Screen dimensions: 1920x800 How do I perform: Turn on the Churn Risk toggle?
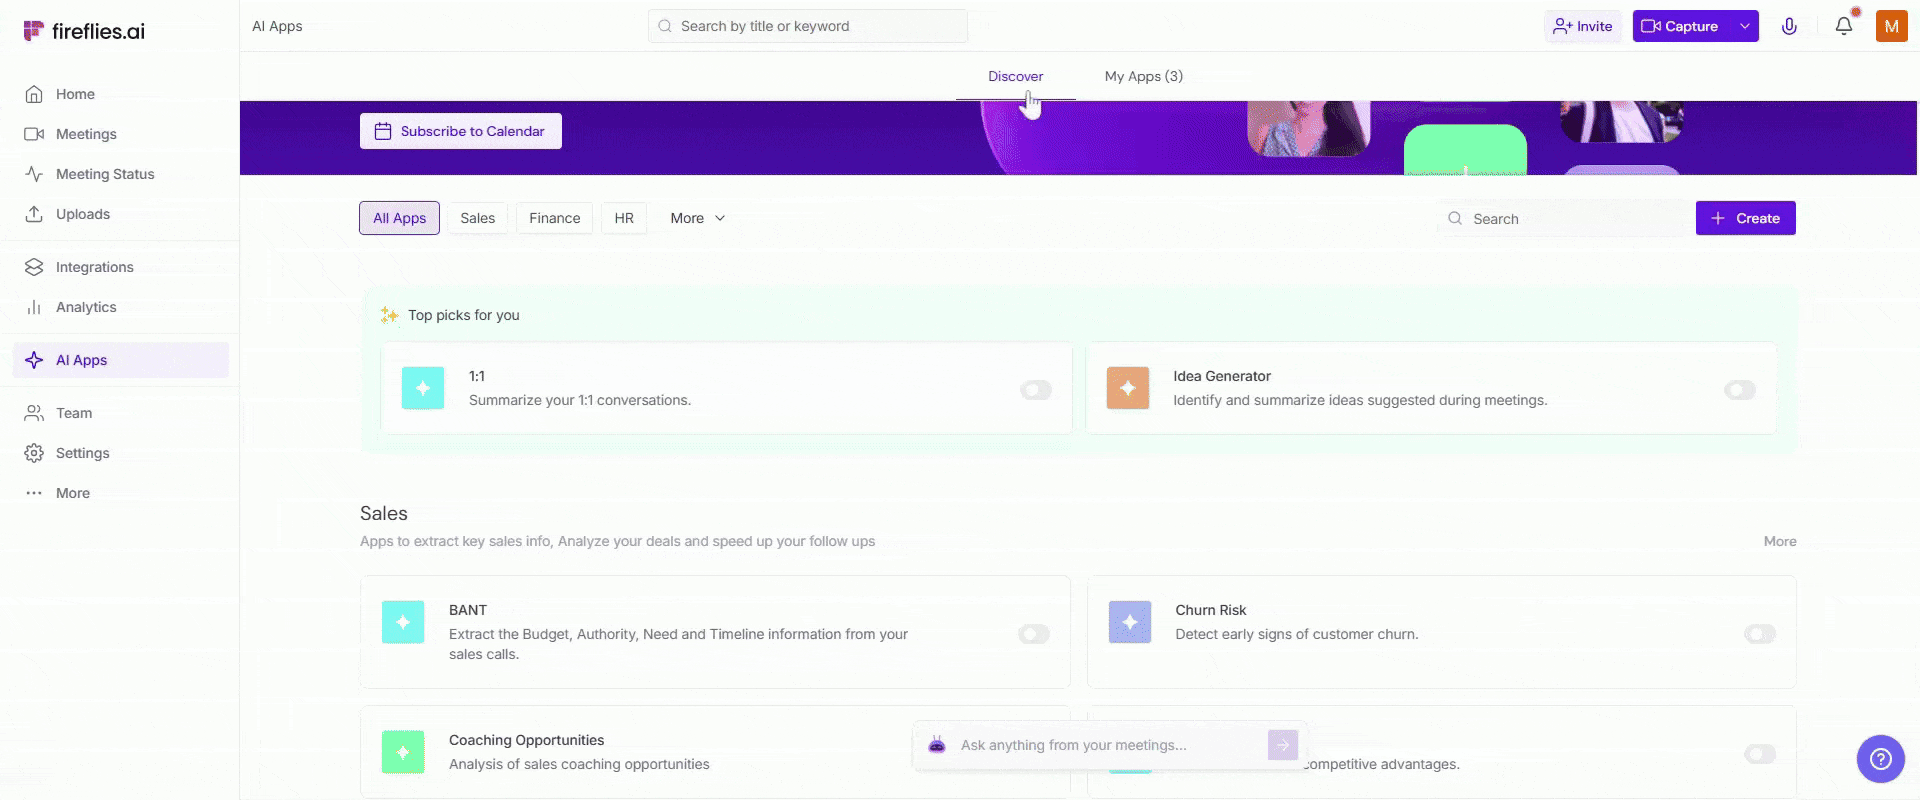(1760, 634)
